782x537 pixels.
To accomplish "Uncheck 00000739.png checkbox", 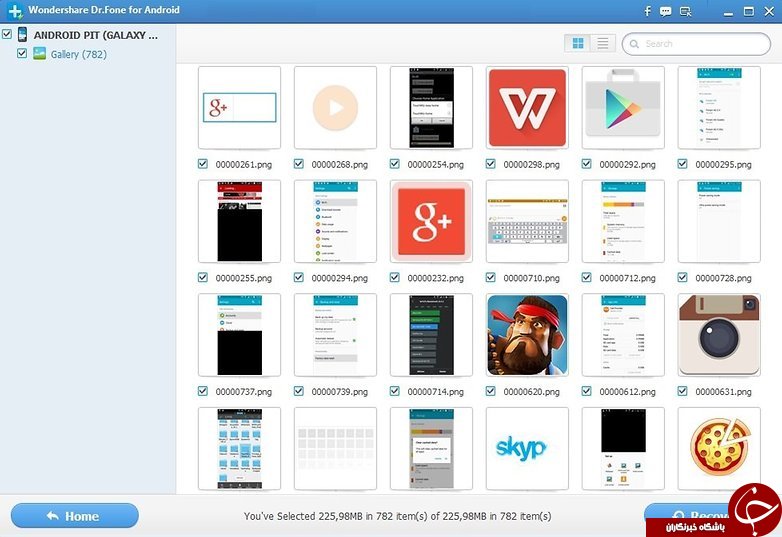I will pos(299,391).
